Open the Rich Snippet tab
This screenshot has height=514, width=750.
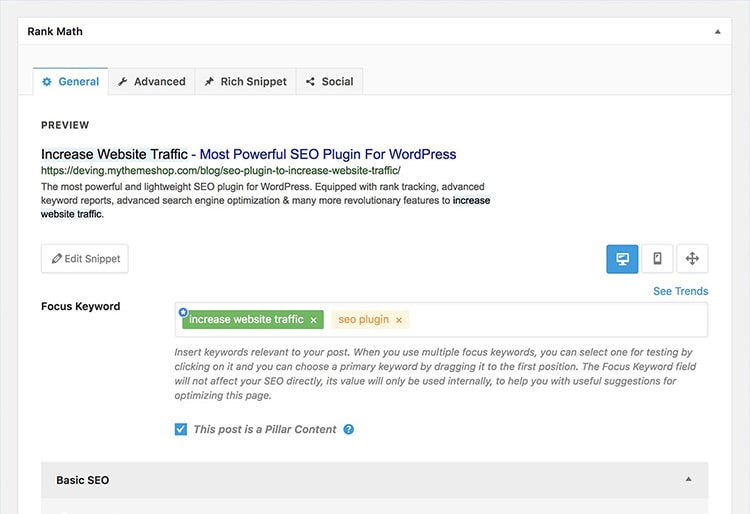(x=245, y=82)
